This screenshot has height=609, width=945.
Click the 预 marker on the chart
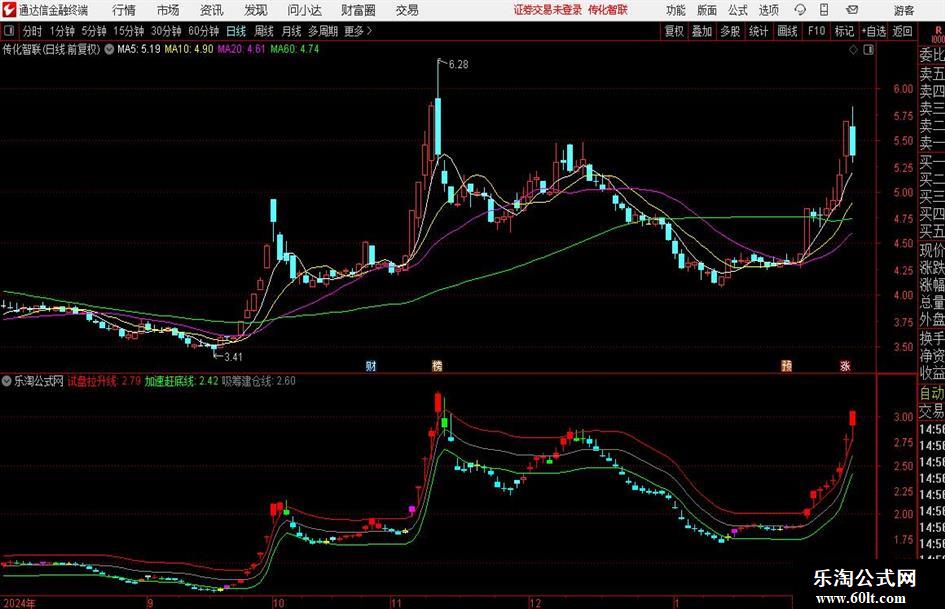point(786,365)
